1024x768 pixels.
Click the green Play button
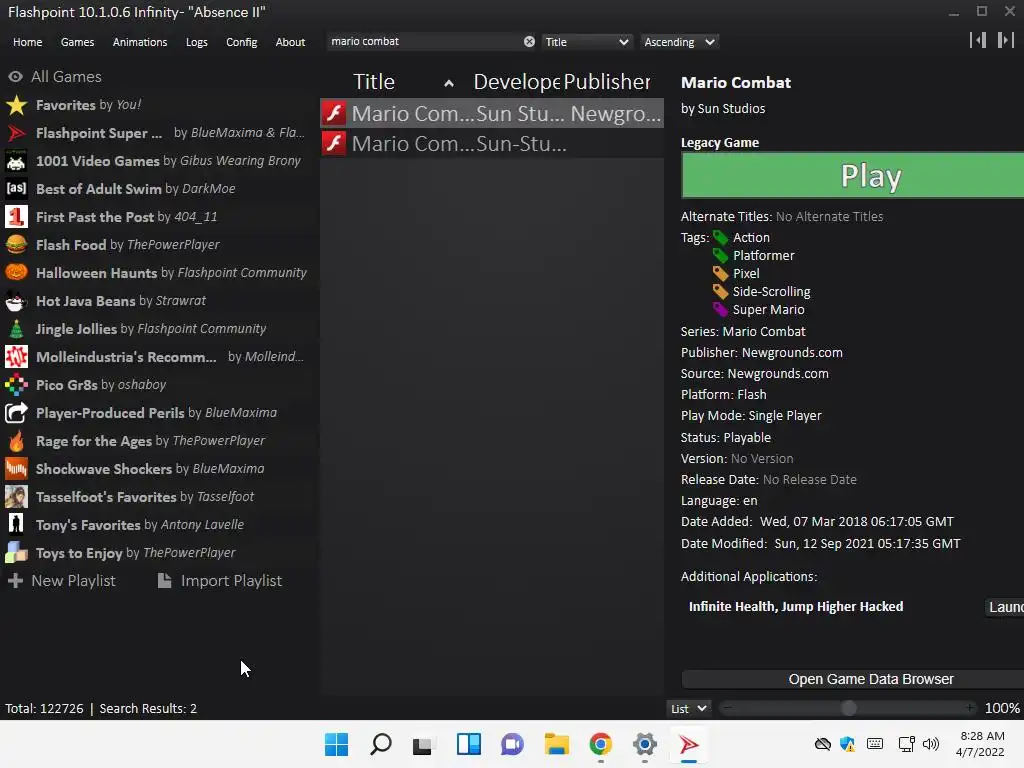click(852, 175)
